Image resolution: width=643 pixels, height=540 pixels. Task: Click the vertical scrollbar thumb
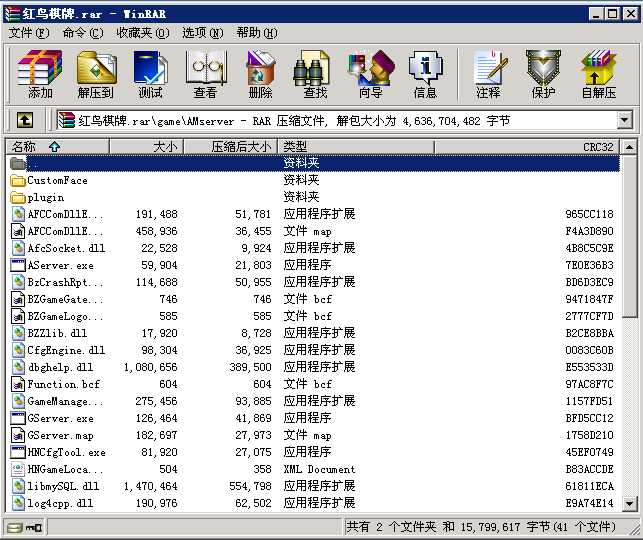point(629,236)
